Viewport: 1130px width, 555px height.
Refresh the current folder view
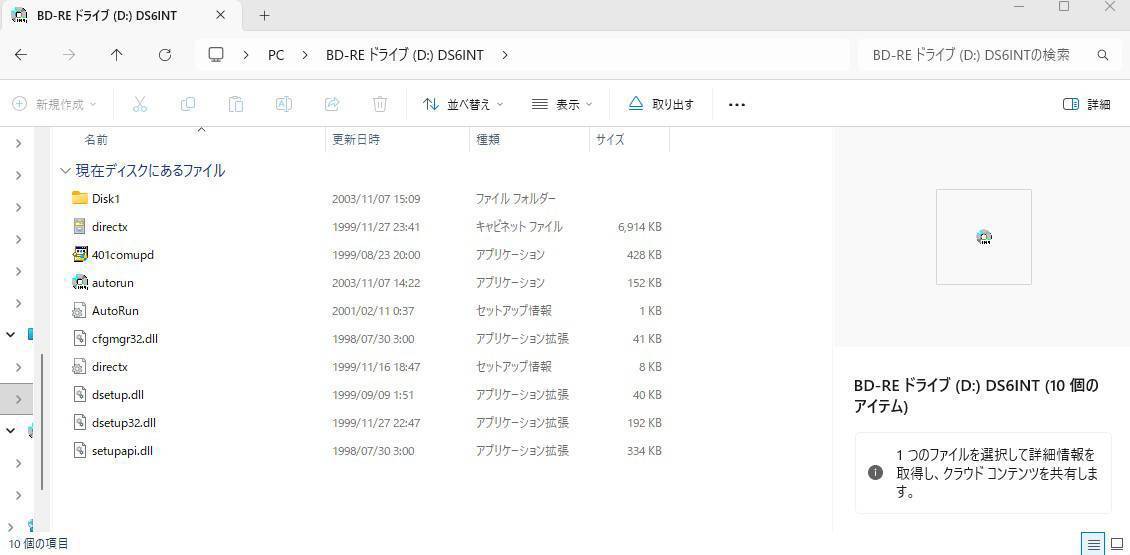tap(165, 55)
